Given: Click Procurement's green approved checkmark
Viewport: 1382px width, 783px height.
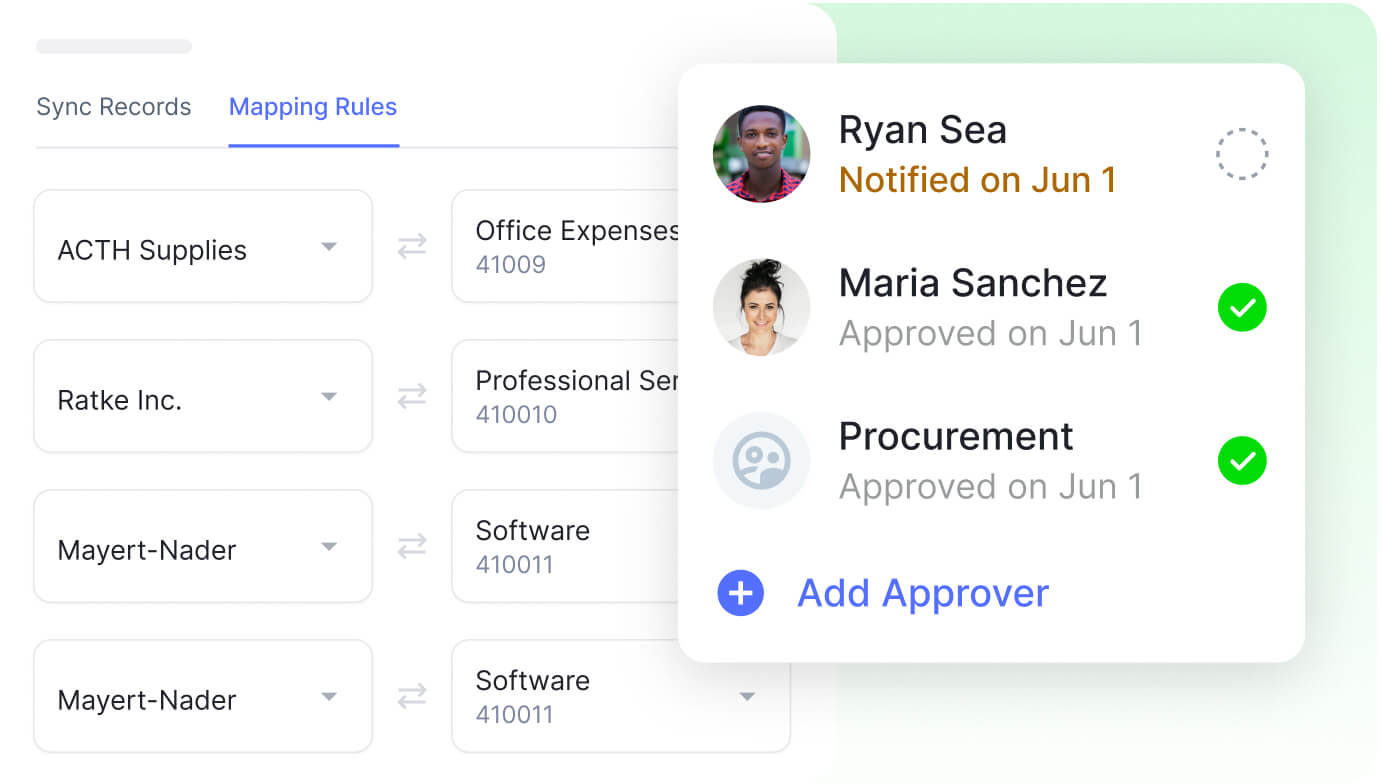Looking at the screenshot, I should [x=1241, y=461].
